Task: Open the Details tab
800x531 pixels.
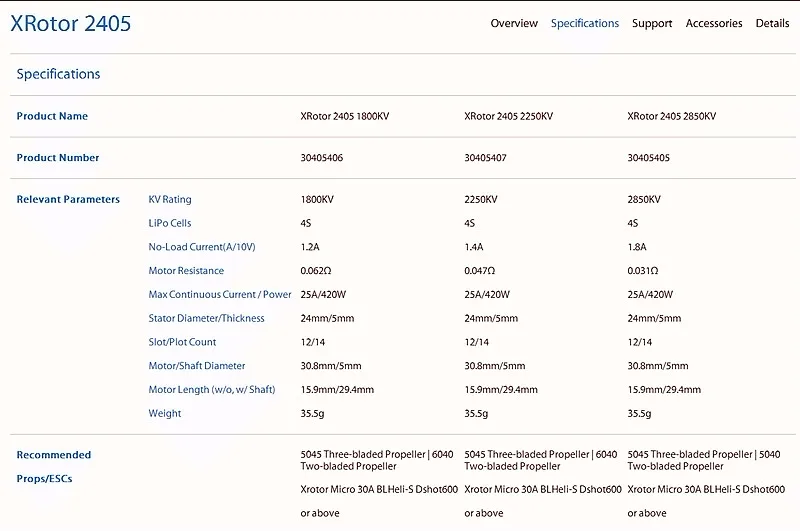Action: pos(772,23)
